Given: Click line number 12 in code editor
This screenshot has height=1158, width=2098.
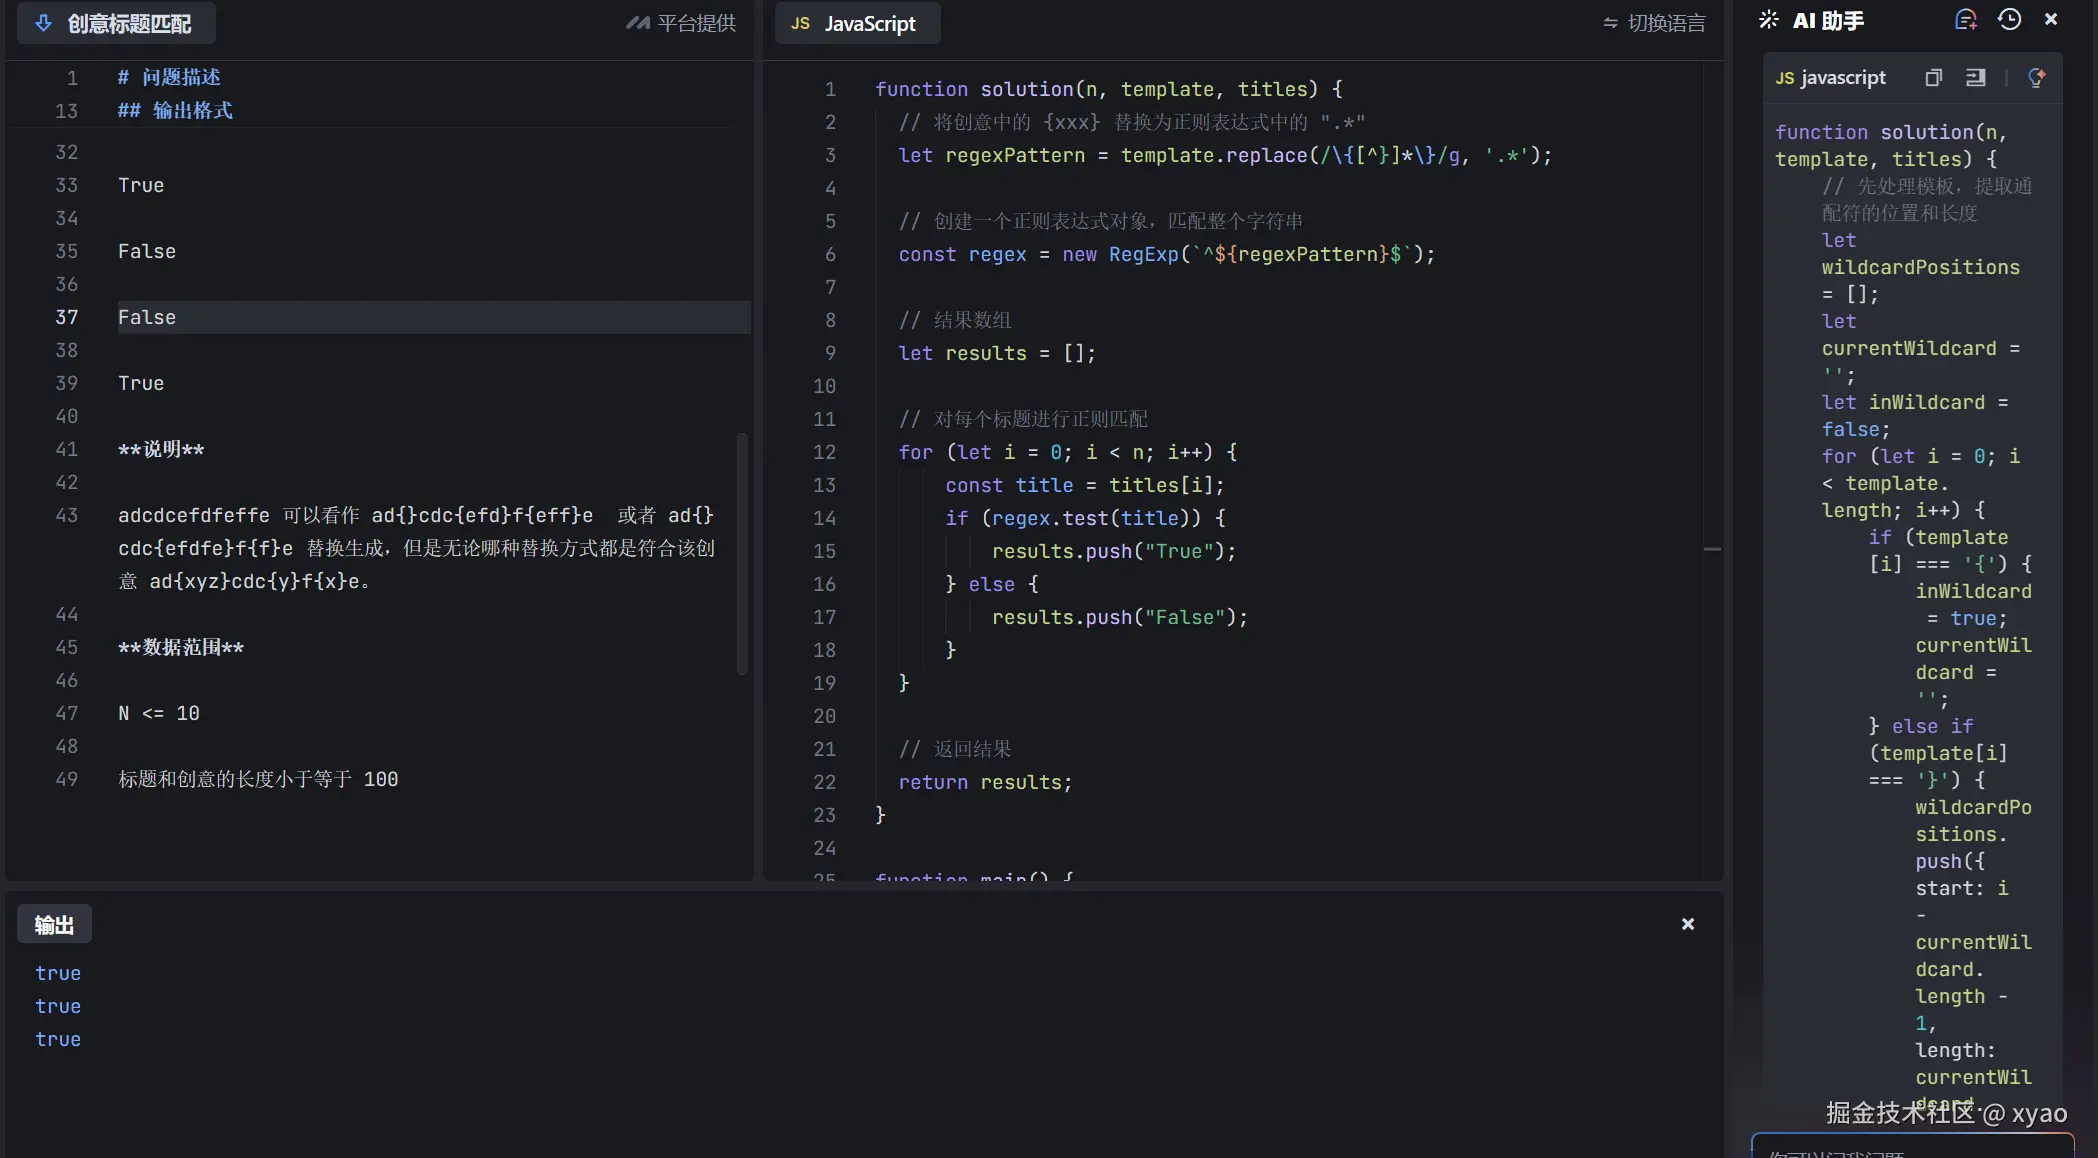Looking at the screenshot, I should pyautogui.click(x=824, y=452).
